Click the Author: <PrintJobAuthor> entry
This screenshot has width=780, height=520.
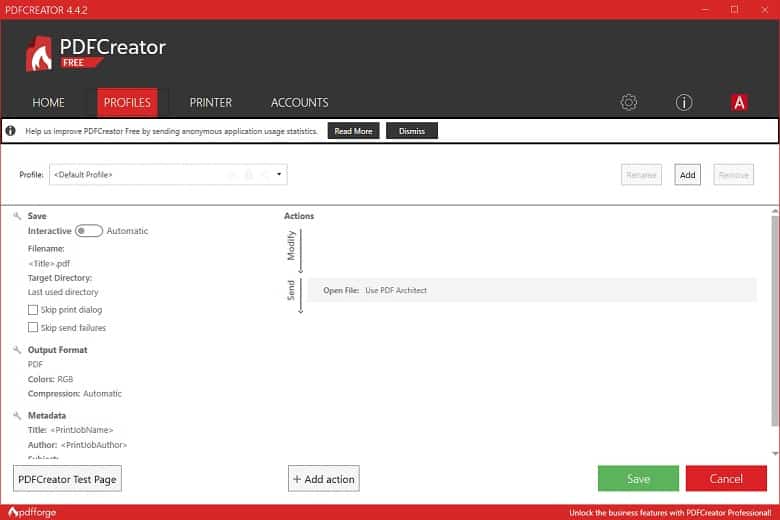pyautogui.click(x=77, y=445)
